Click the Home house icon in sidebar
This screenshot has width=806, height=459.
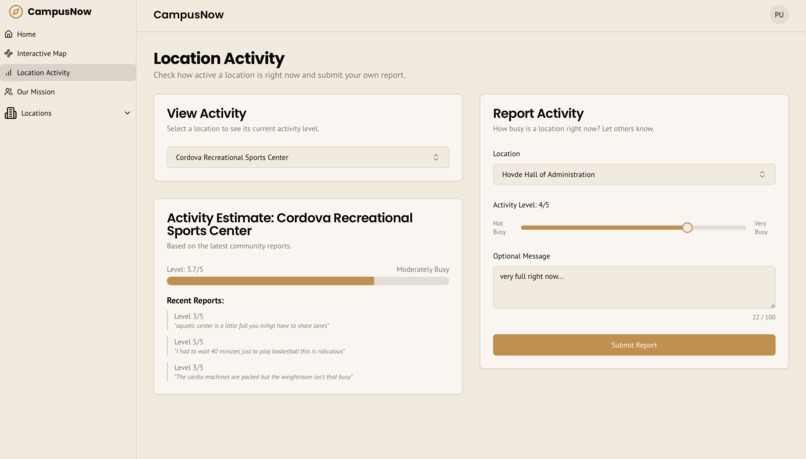coord(8,34)
